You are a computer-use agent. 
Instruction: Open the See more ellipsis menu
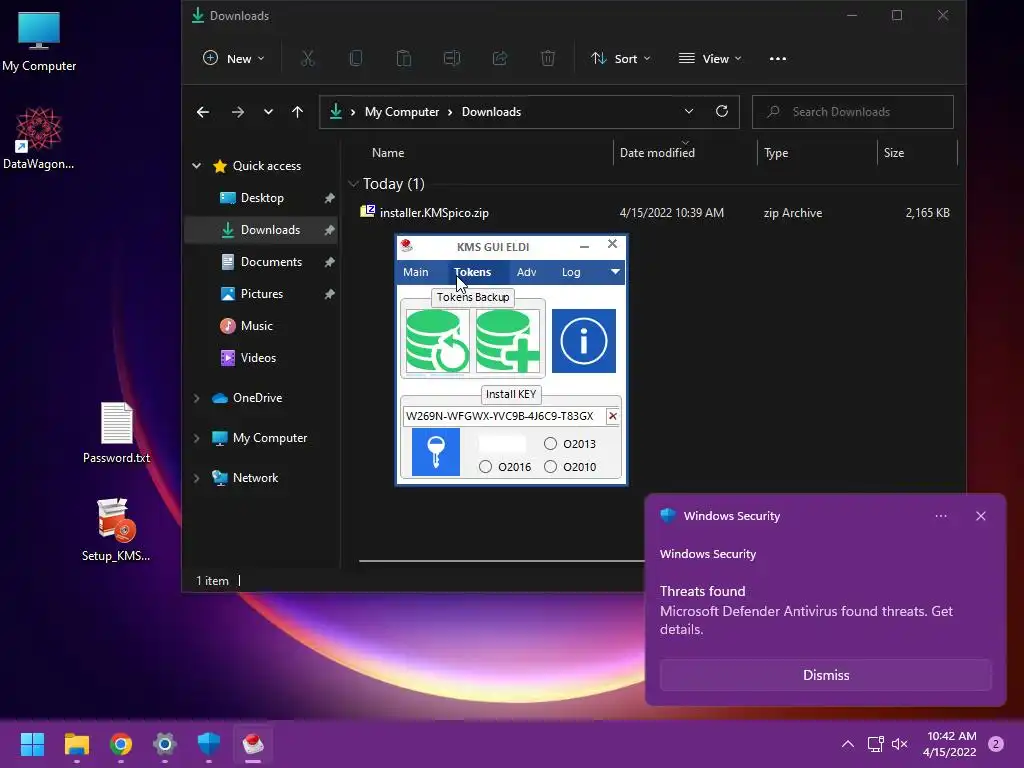point(777,59)
